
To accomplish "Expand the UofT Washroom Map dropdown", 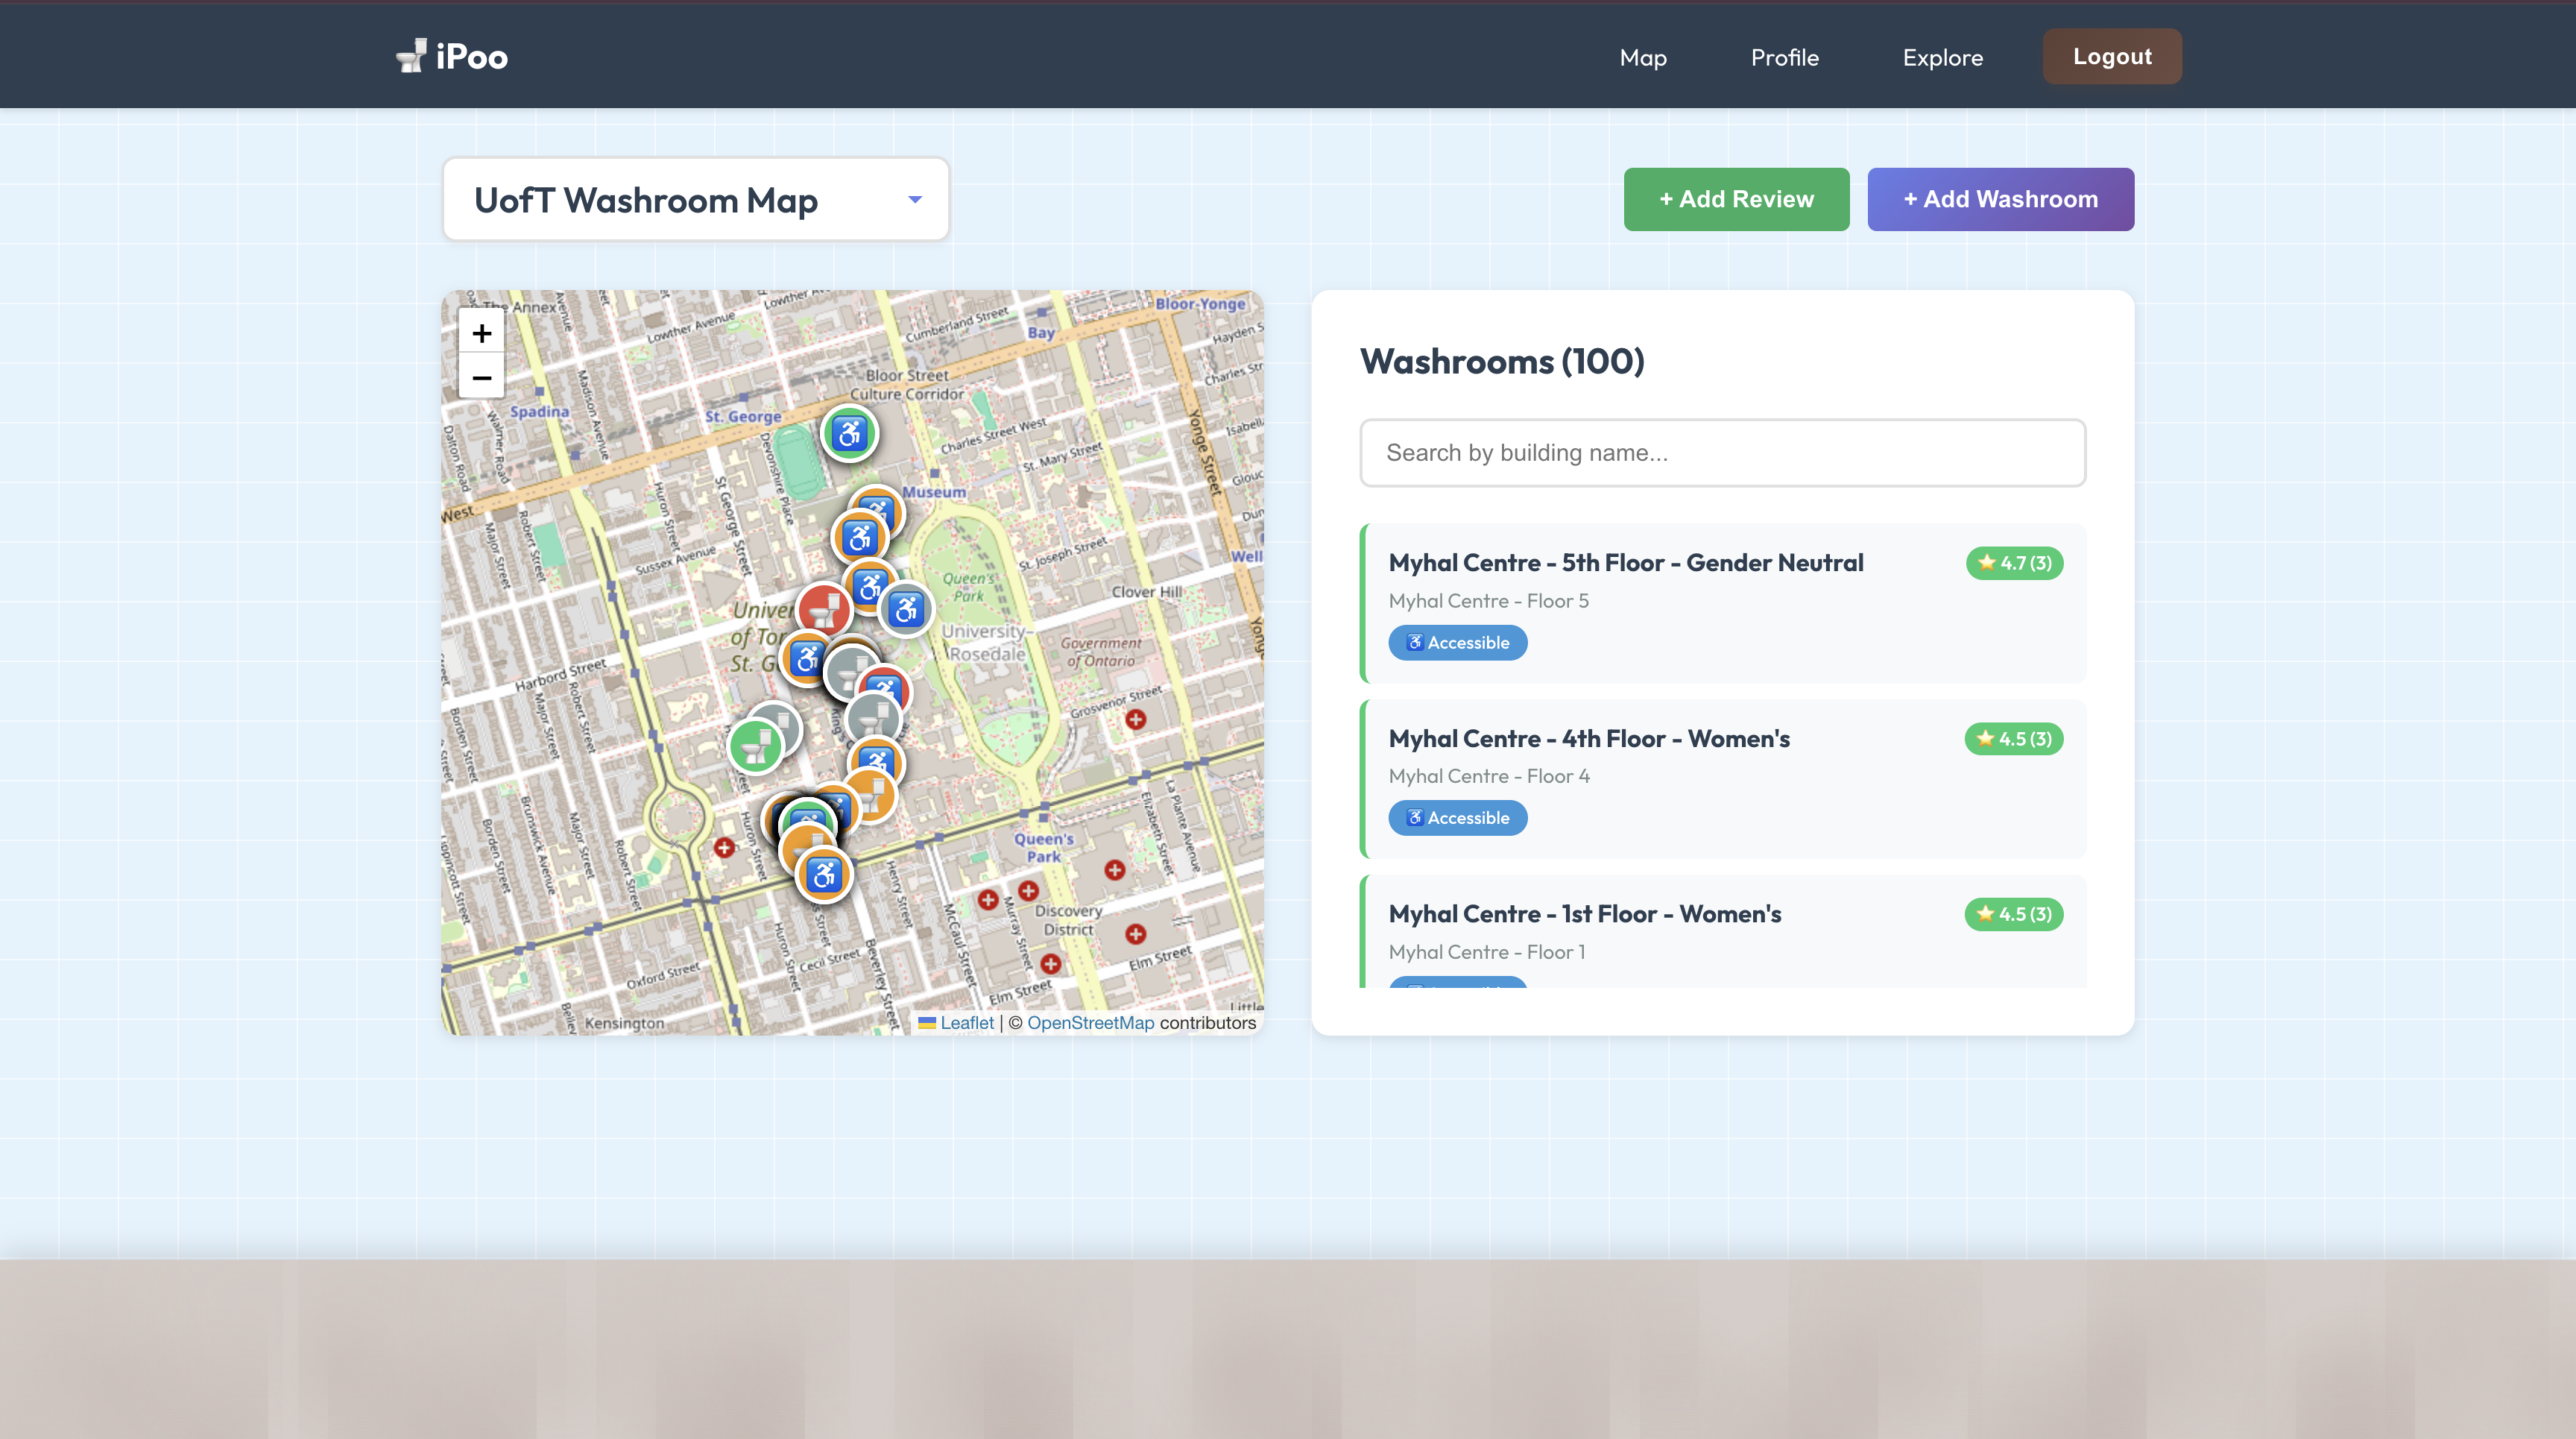I will coord(695,199).
